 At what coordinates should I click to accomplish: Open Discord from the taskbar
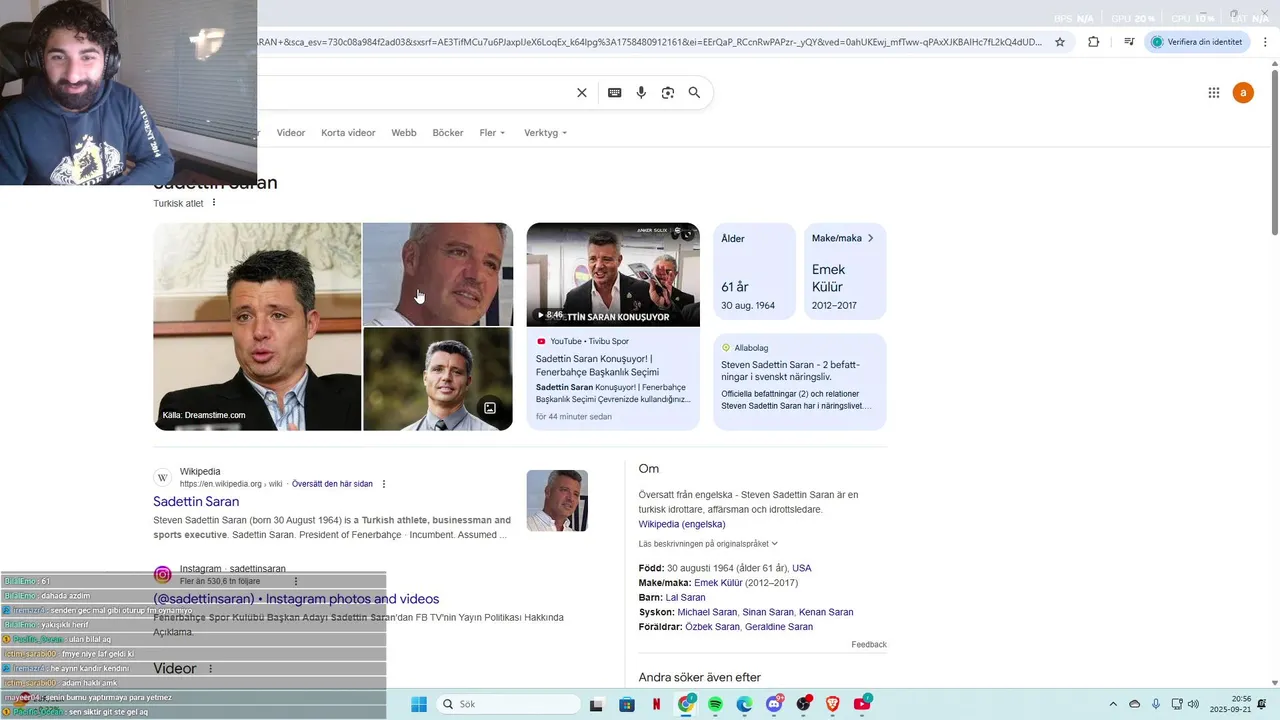774,704
